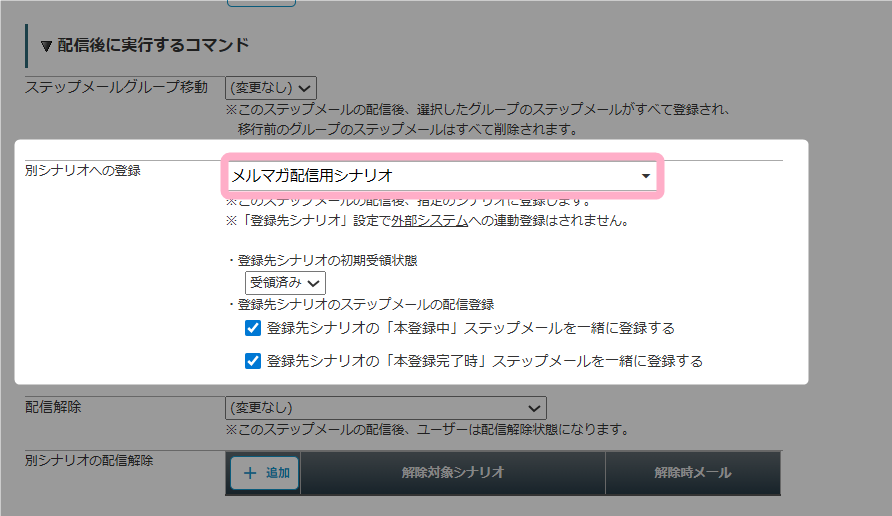
Task: Click the plus icon in the 追加 button
Action: click(250, 473)
